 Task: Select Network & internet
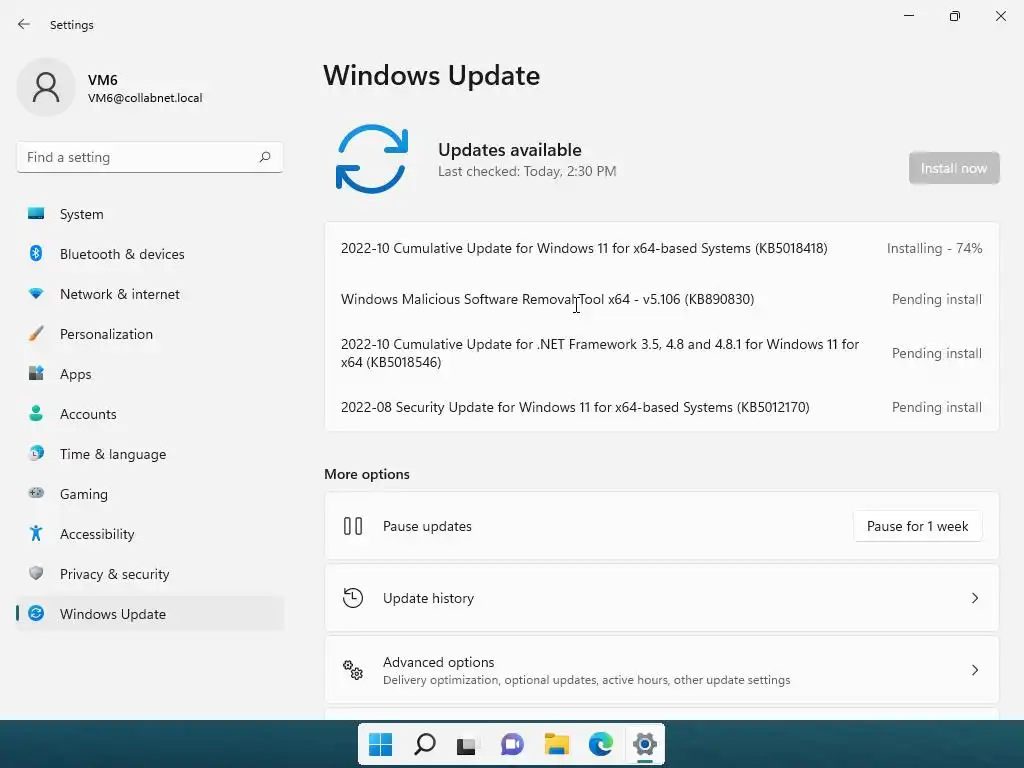150,294
